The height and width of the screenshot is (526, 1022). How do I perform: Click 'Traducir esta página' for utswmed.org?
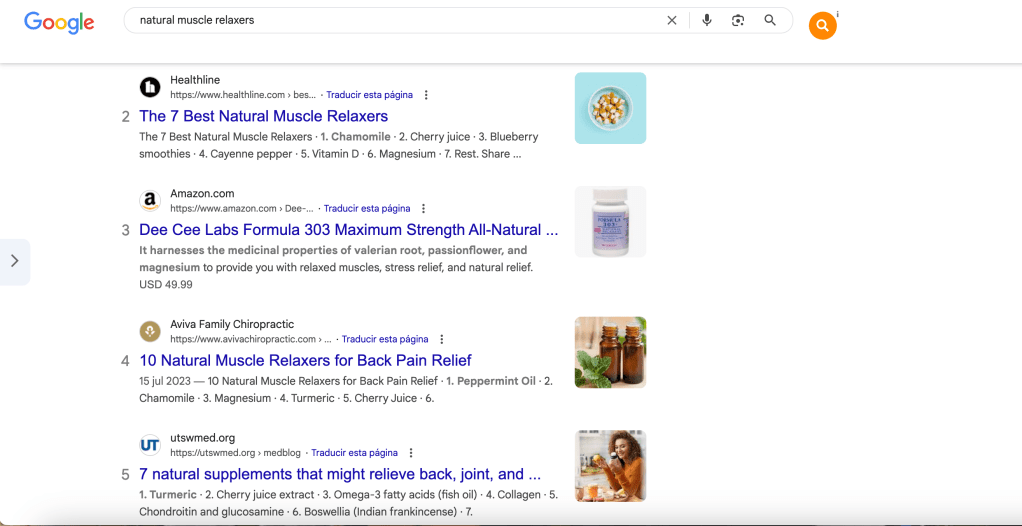click(355, 452)
